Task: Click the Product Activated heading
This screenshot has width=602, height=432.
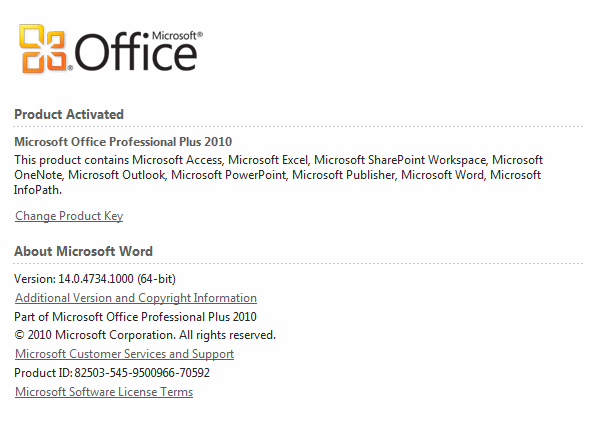Action: click(69, 114)
